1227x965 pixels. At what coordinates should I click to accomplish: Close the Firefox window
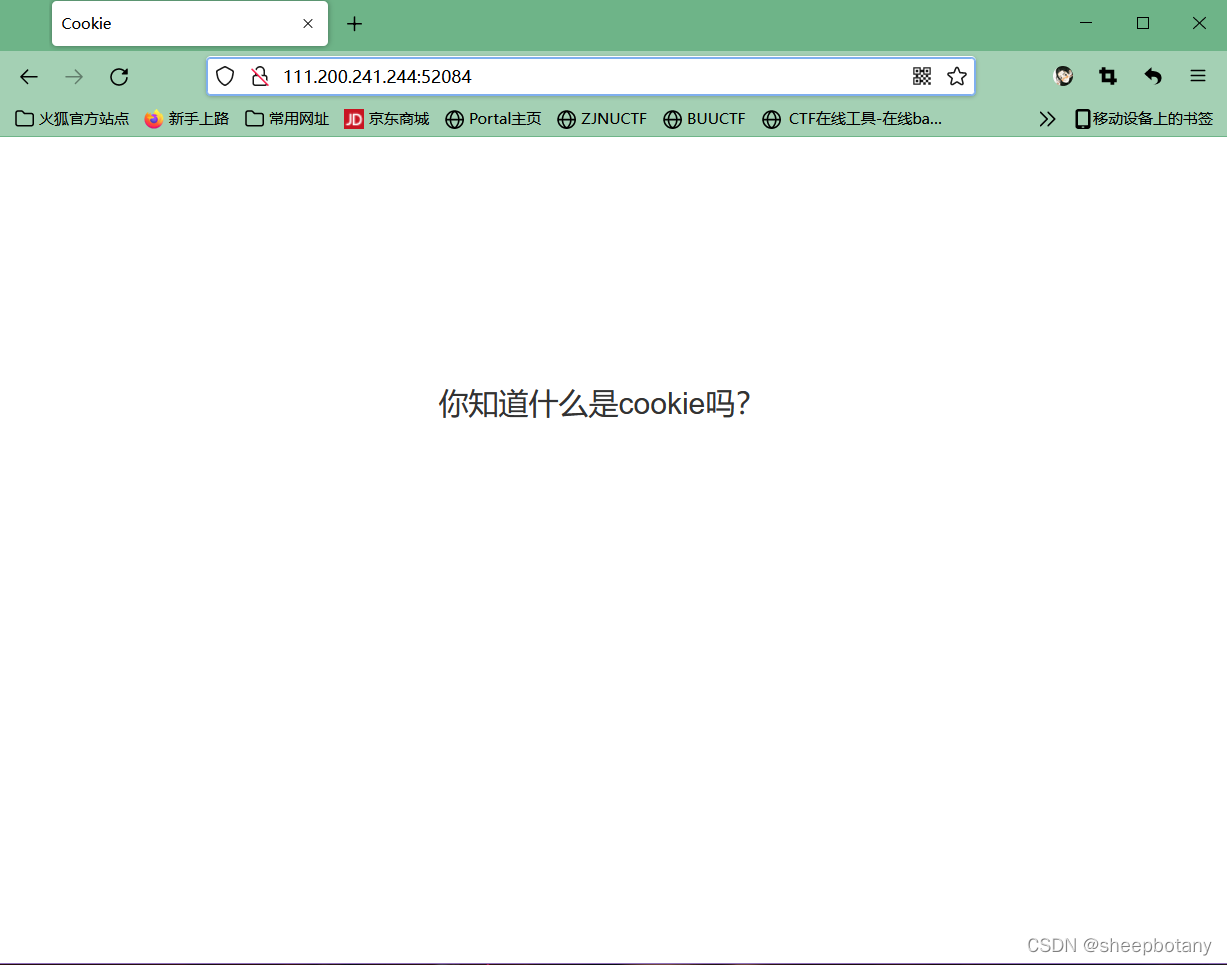click(1199, 23)
